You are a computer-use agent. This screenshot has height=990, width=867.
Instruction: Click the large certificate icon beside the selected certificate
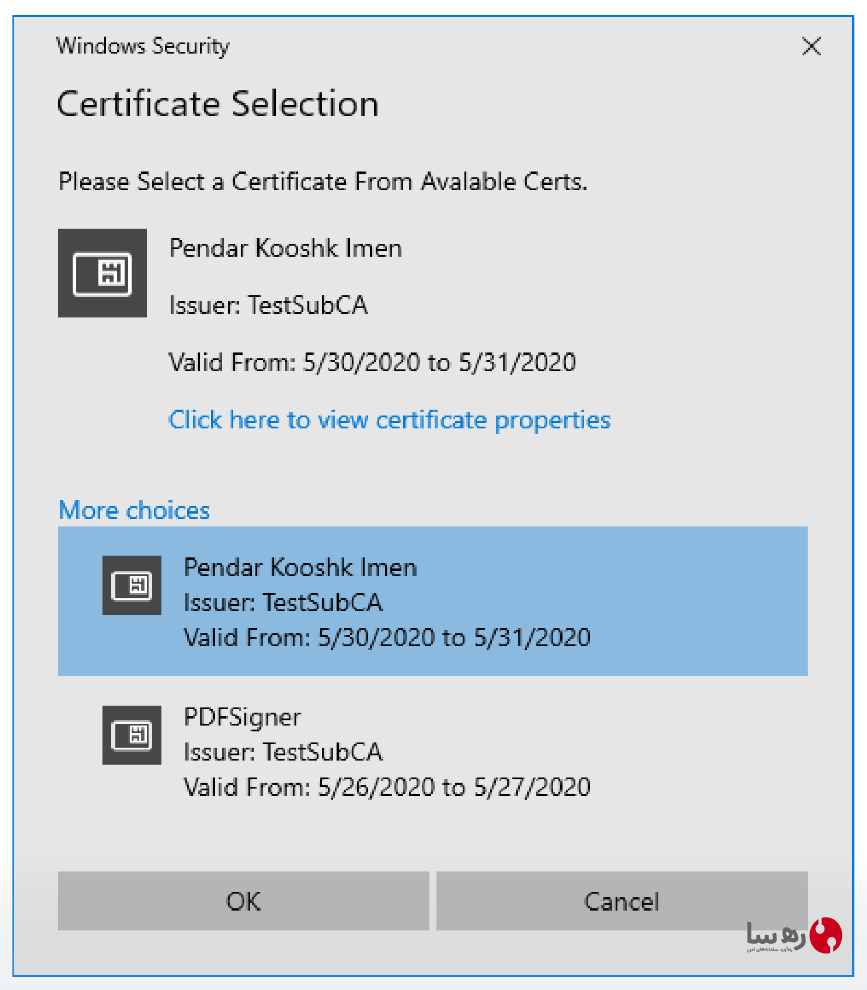(x=102, y=273)
